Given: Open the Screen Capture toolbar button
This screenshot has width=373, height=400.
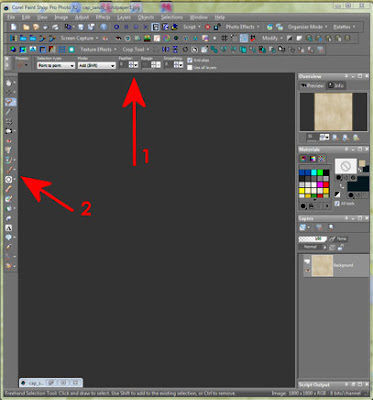Looking at the screenshot, I should (79, 38).
